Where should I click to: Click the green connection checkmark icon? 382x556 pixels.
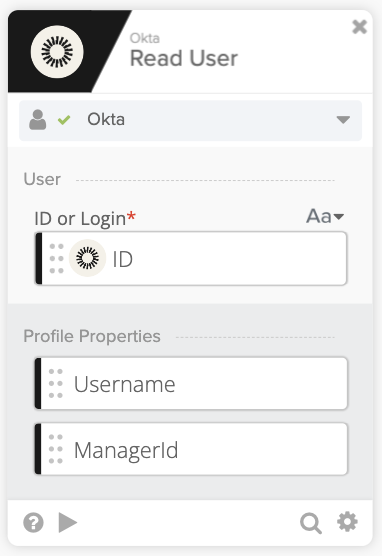click(x=64, y=120)
